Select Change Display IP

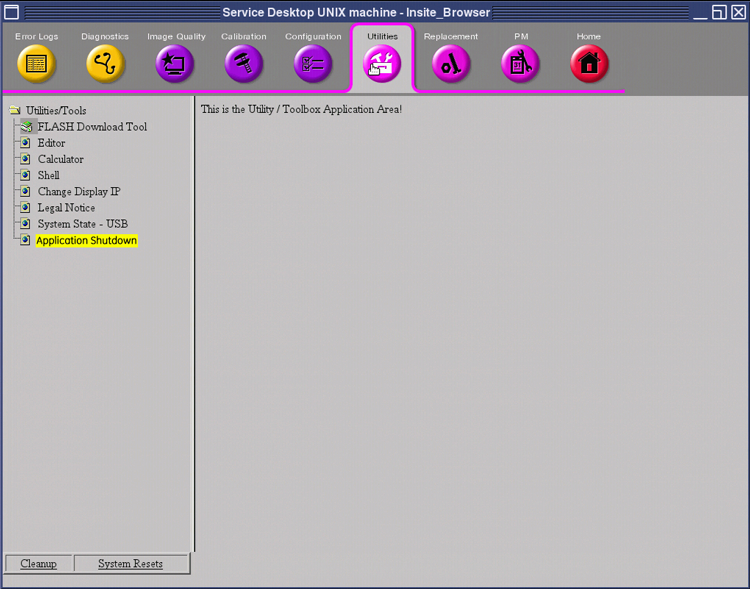coord(78,191)
